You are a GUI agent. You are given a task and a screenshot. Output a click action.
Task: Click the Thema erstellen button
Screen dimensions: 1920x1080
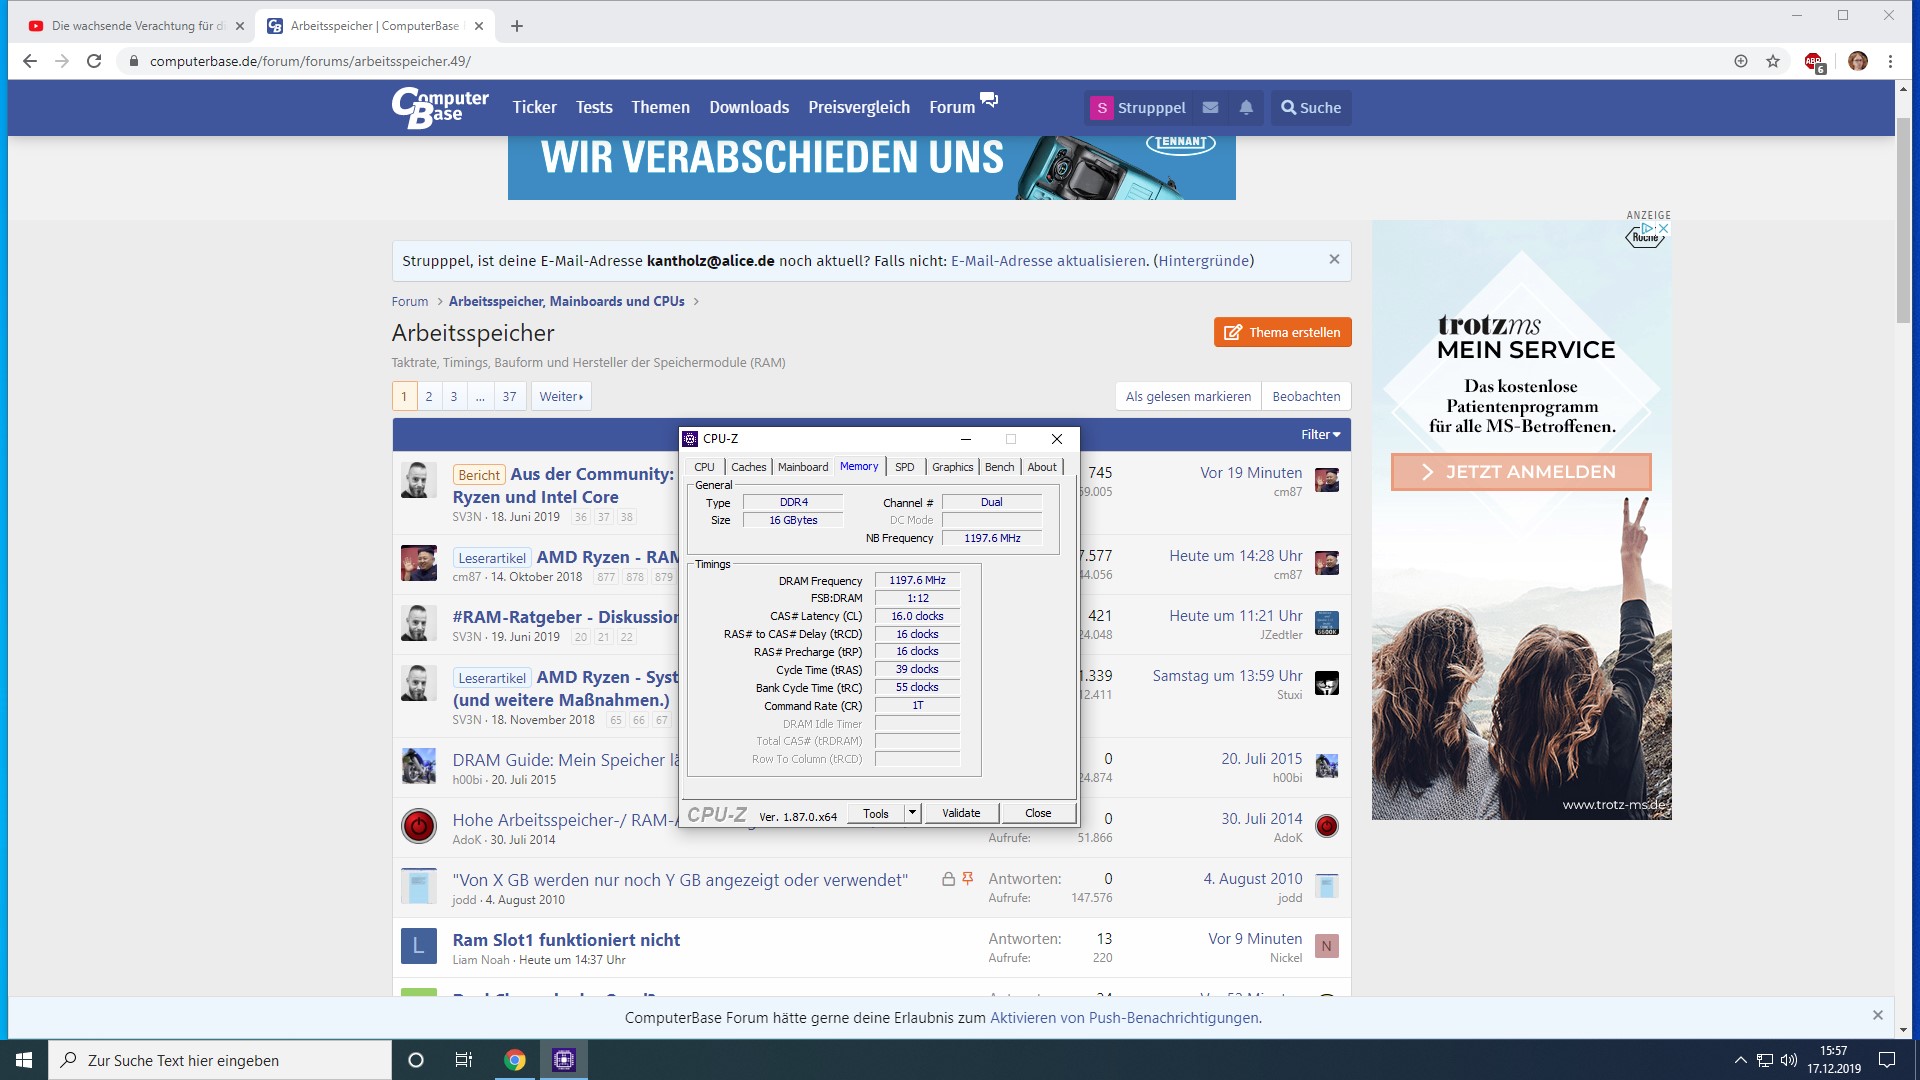pyautogui.click(x=1282, y=332)
